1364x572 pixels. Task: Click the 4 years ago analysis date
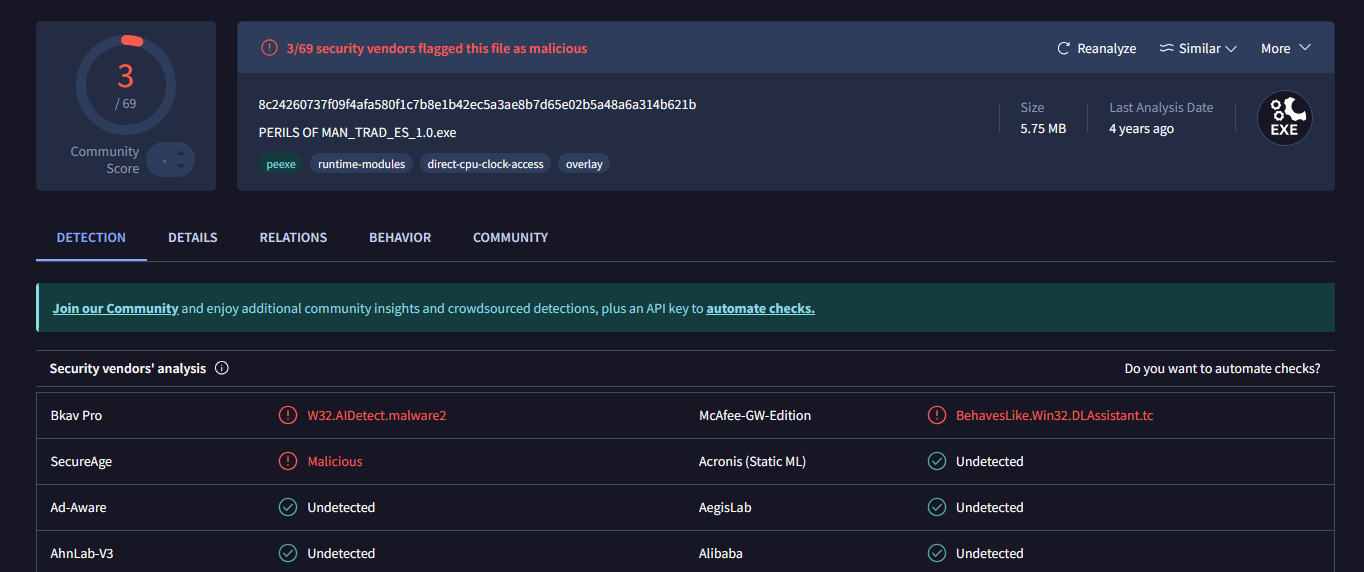coord(1141,129)
